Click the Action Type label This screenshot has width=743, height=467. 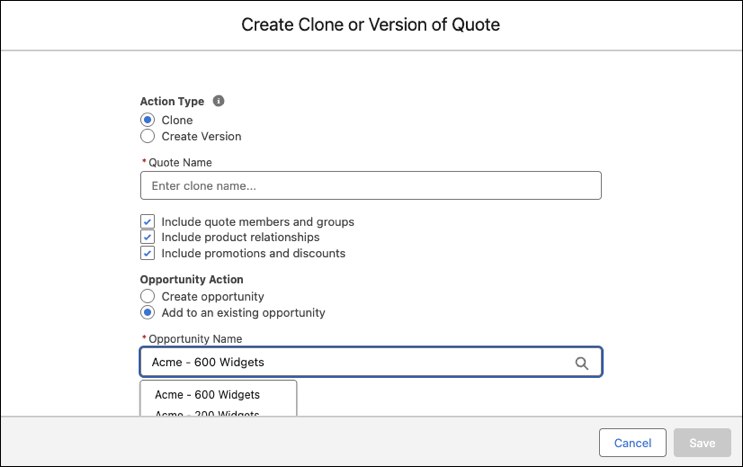pyautogui.click(x=172, y=101)
